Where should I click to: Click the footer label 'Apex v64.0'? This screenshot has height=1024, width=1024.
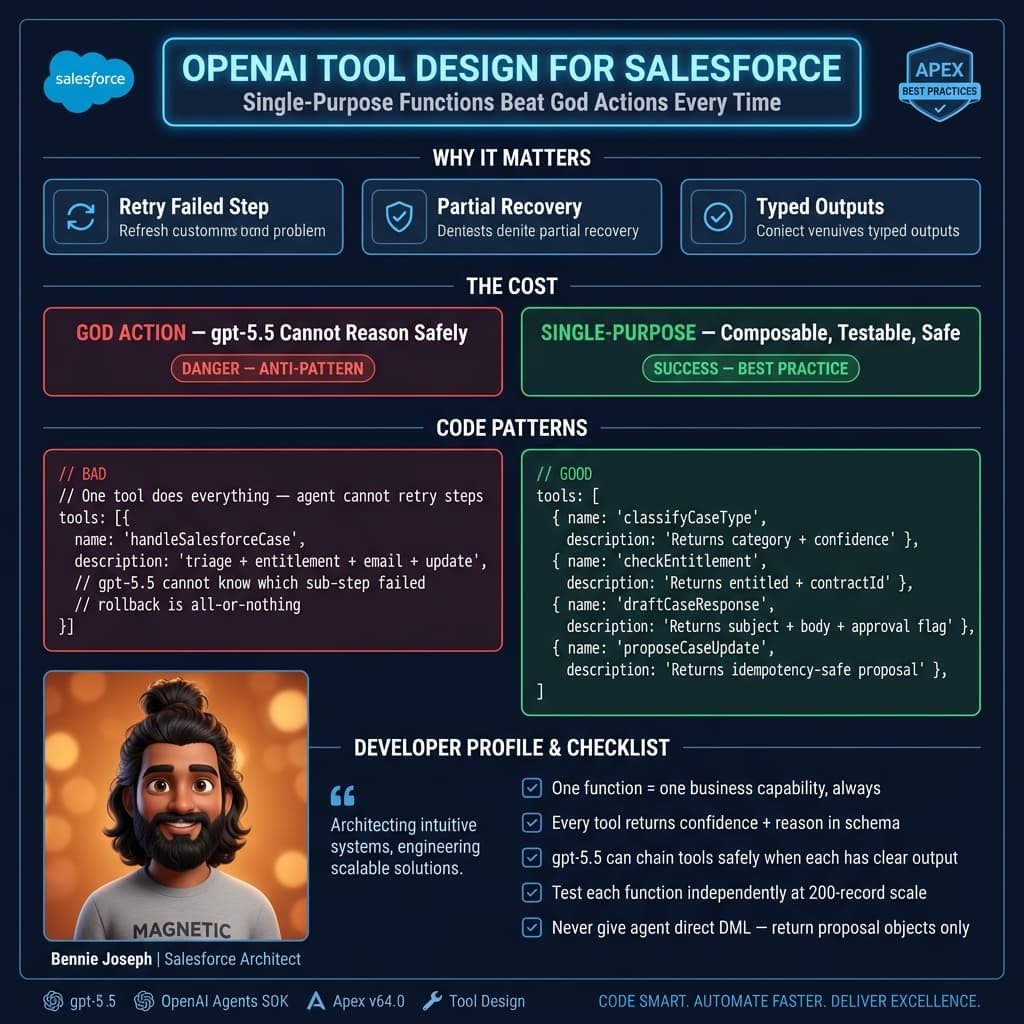(x=368, y=1001)
